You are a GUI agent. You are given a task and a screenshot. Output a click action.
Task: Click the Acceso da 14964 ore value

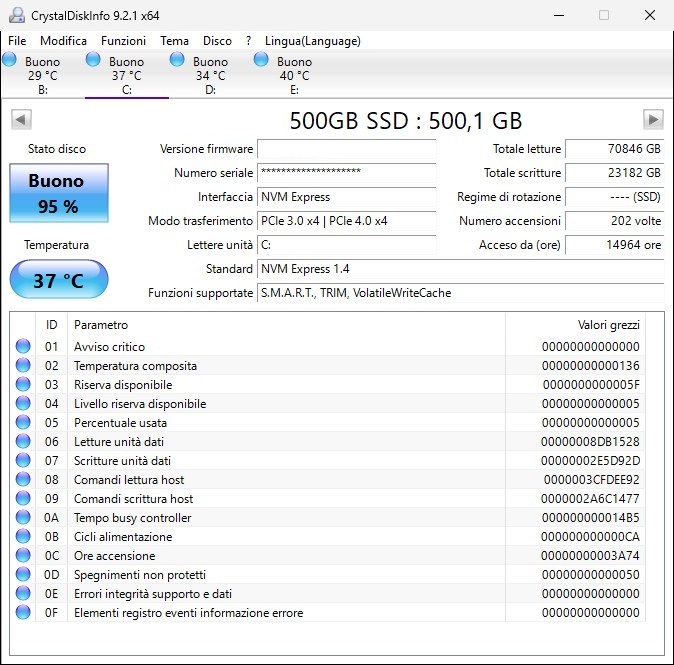coord(615,245)
